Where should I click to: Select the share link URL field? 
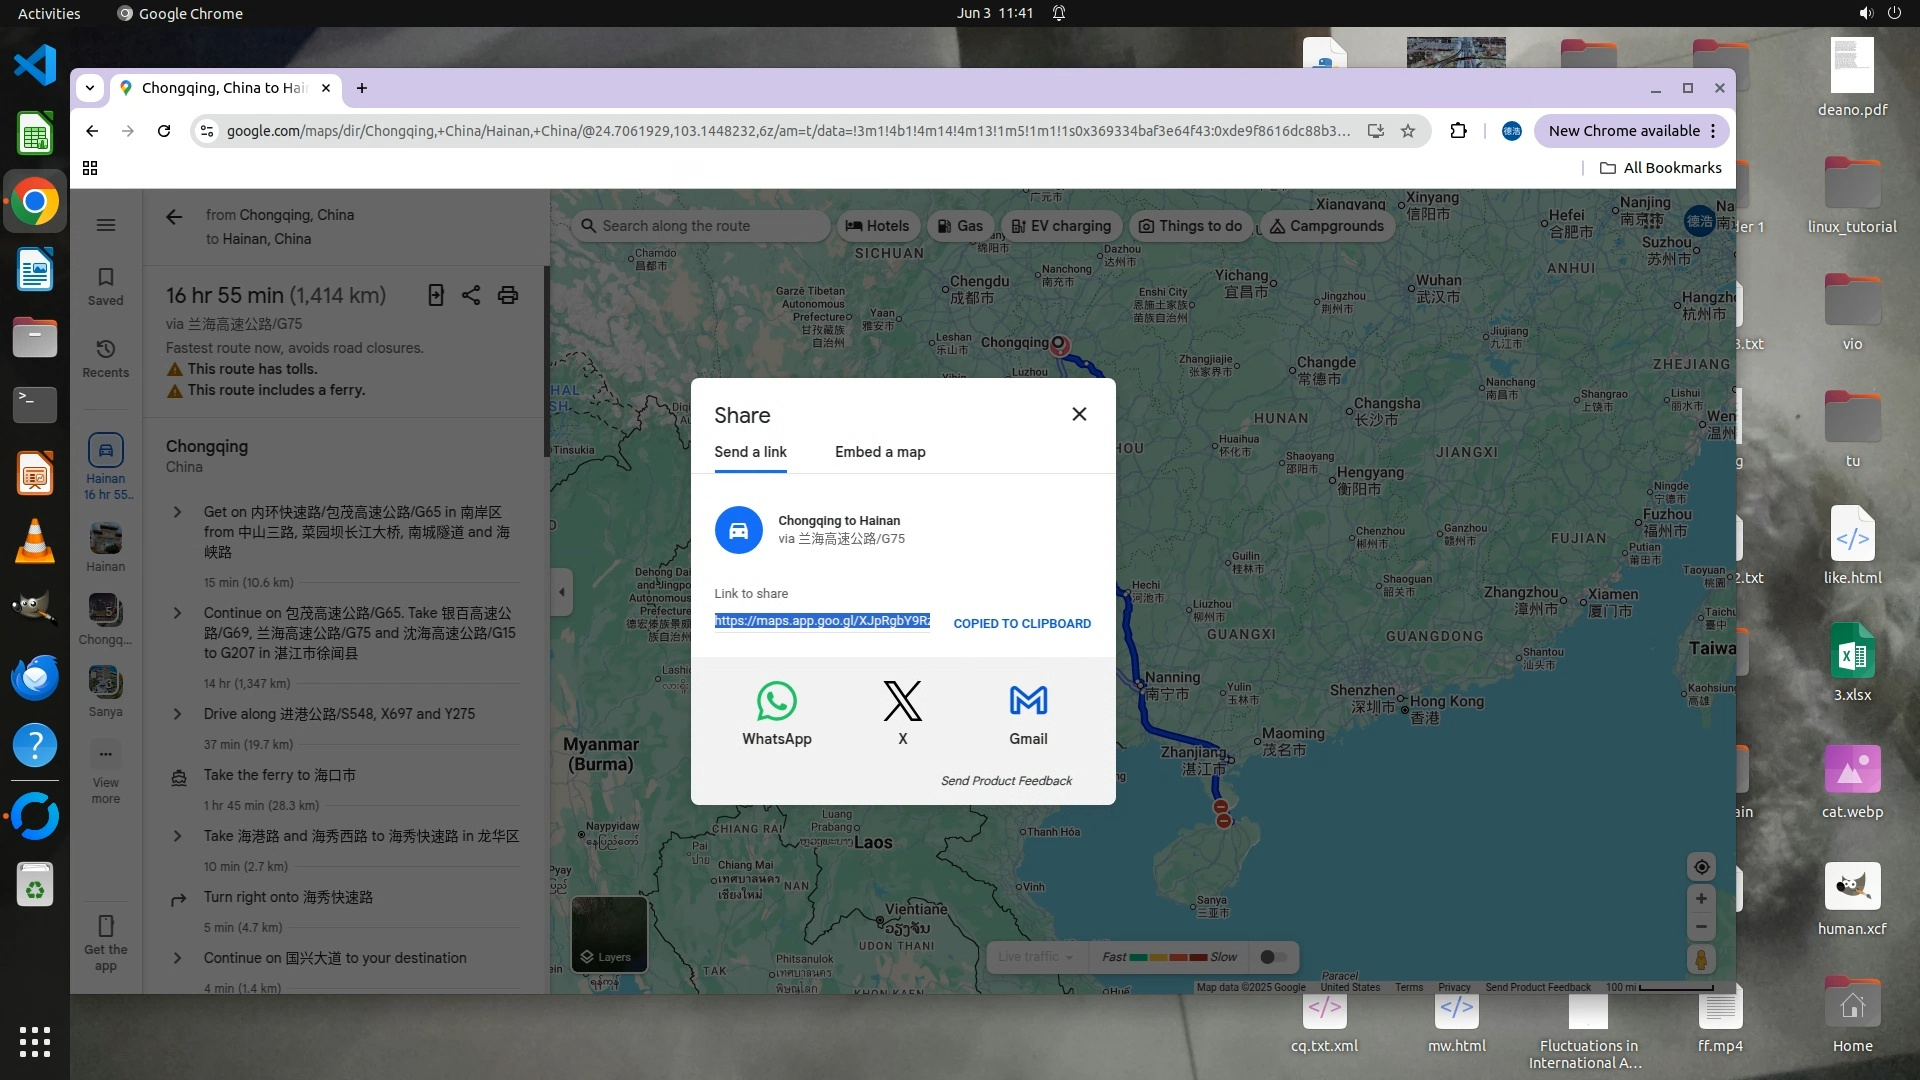822,621
